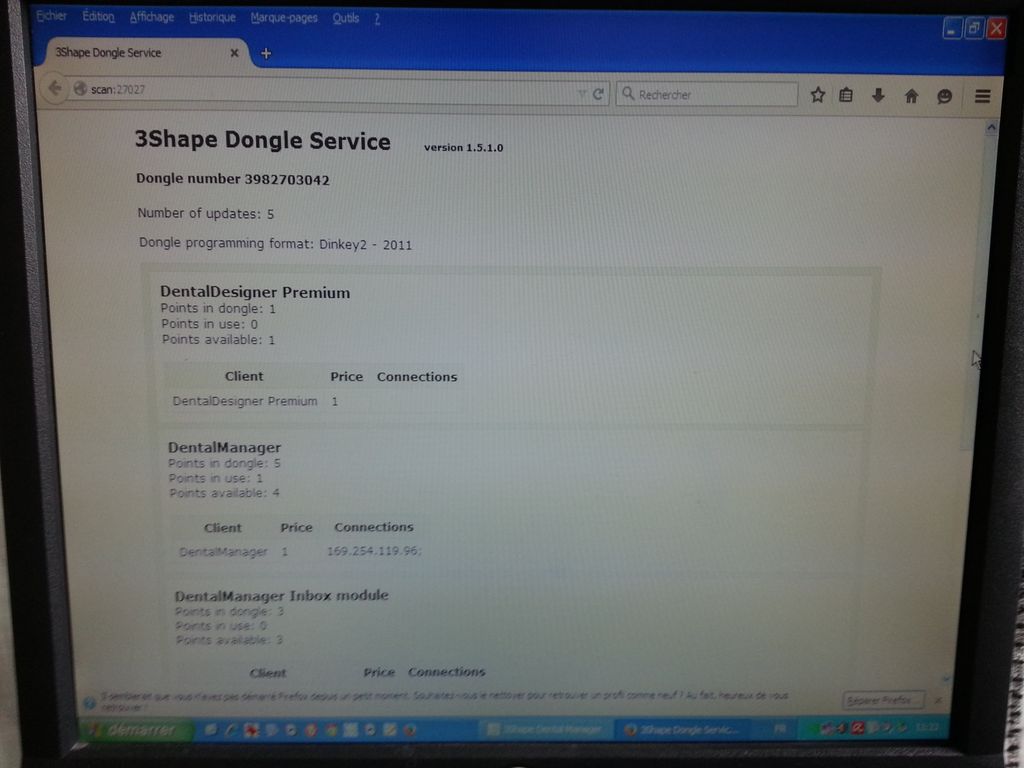1024x768 pixels.
Task: Open the Firefox hamburger menu
Action: 982,97
